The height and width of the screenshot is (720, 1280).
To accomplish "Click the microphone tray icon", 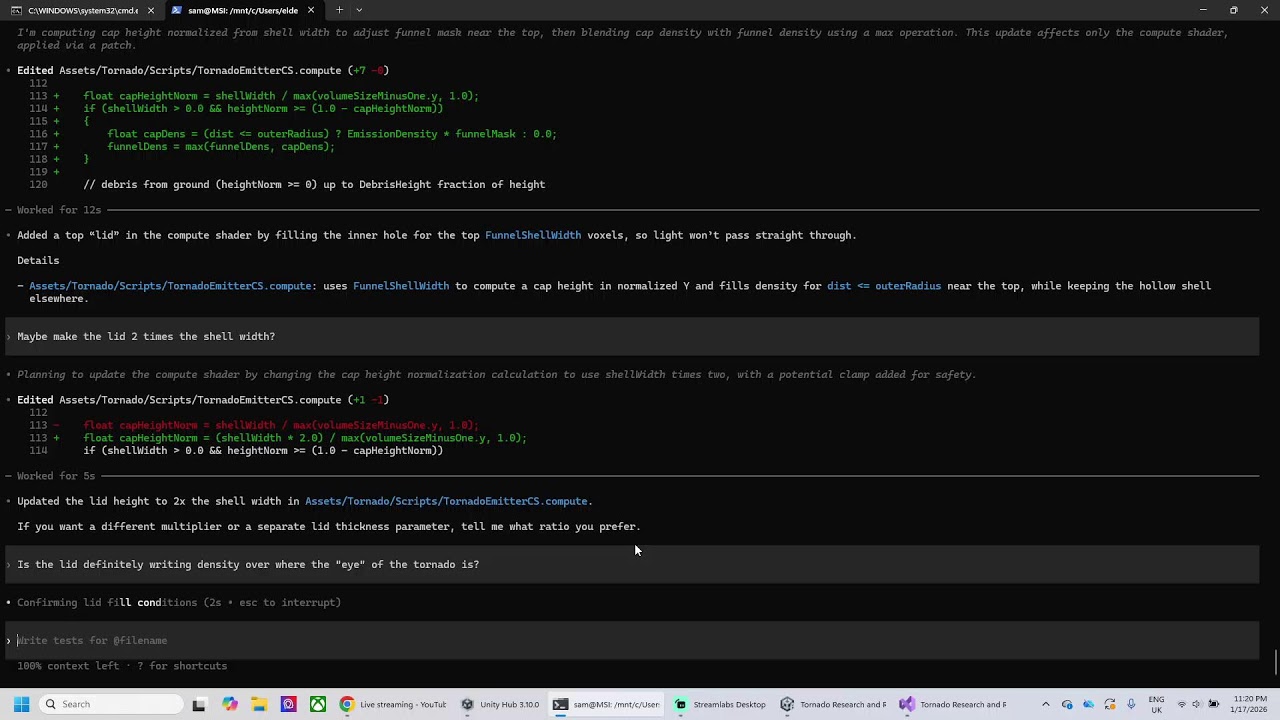I will (1131, 704).
